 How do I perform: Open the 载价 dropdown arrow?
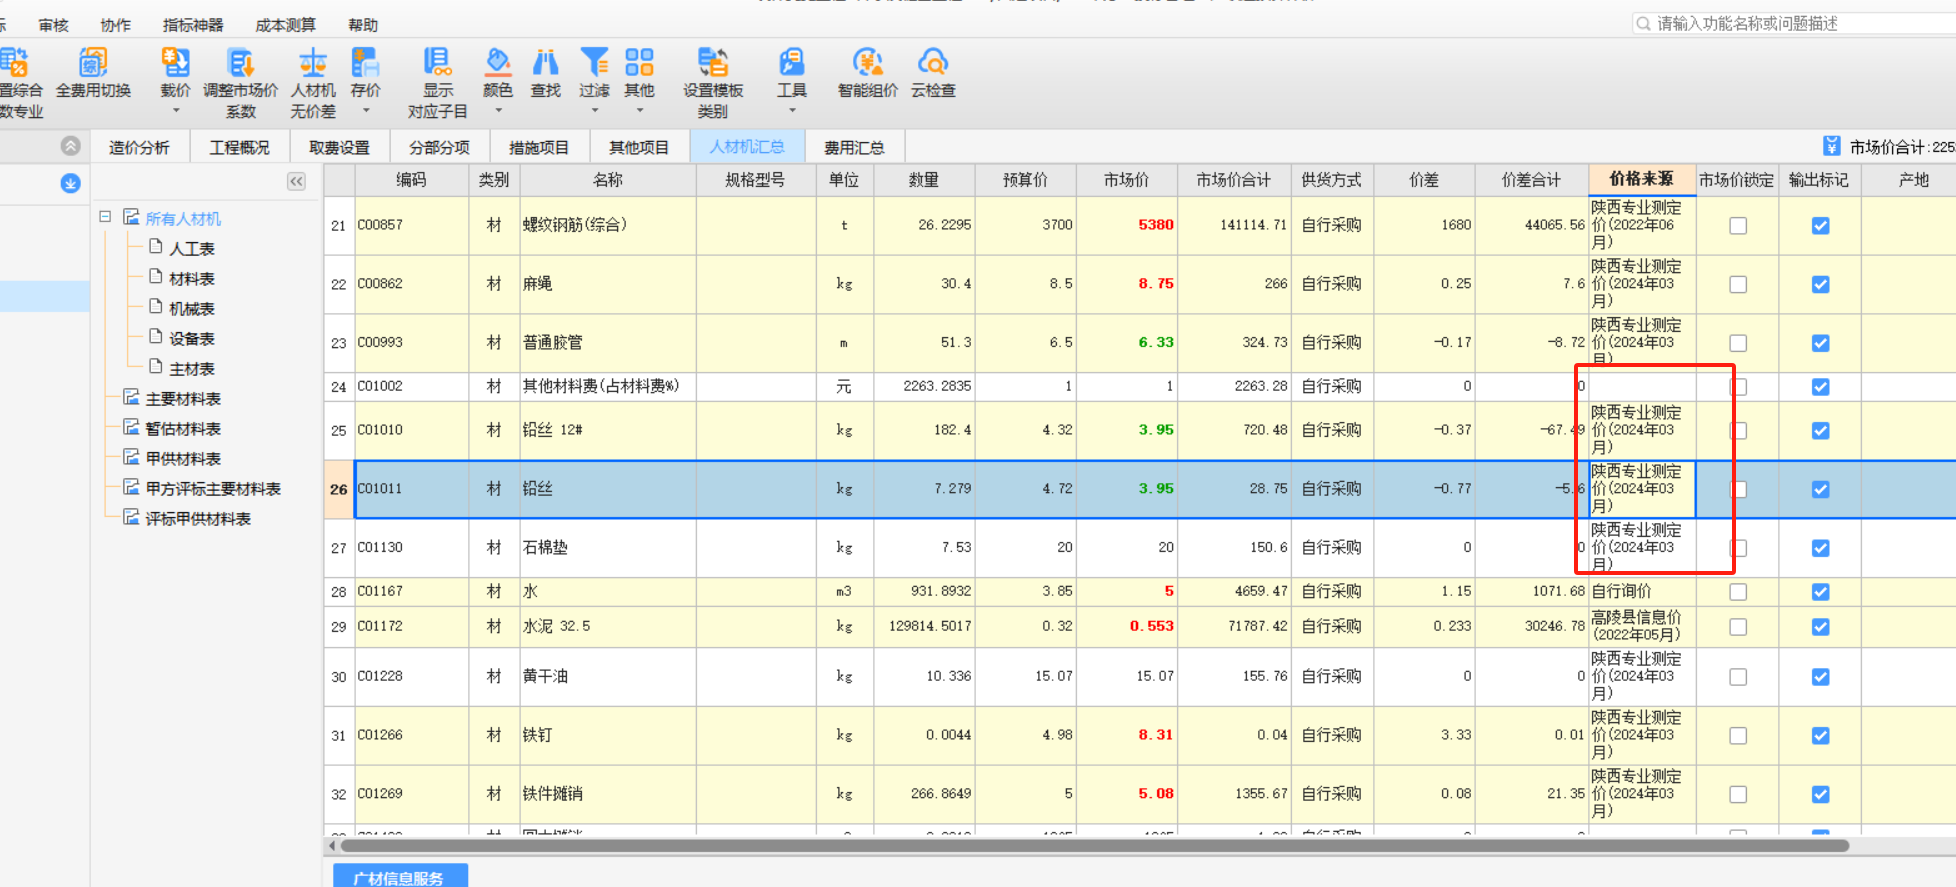coord(175,110)
